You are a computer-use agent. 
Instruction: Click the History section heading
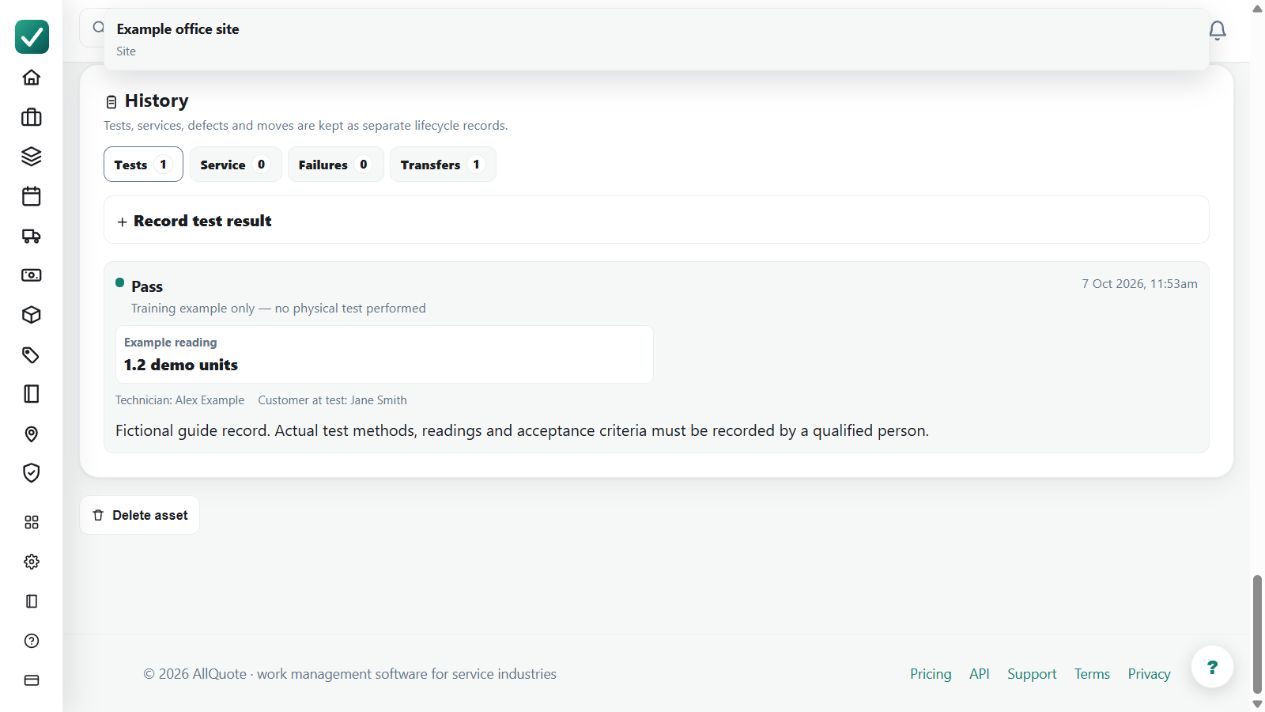click(156, 101)
